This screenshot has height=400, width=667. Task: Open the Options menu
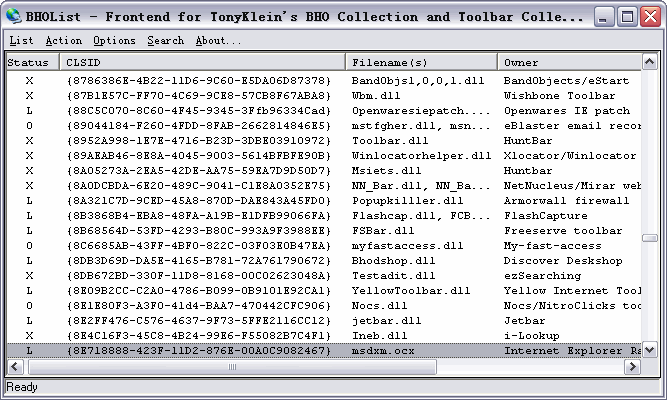point(114,40)
